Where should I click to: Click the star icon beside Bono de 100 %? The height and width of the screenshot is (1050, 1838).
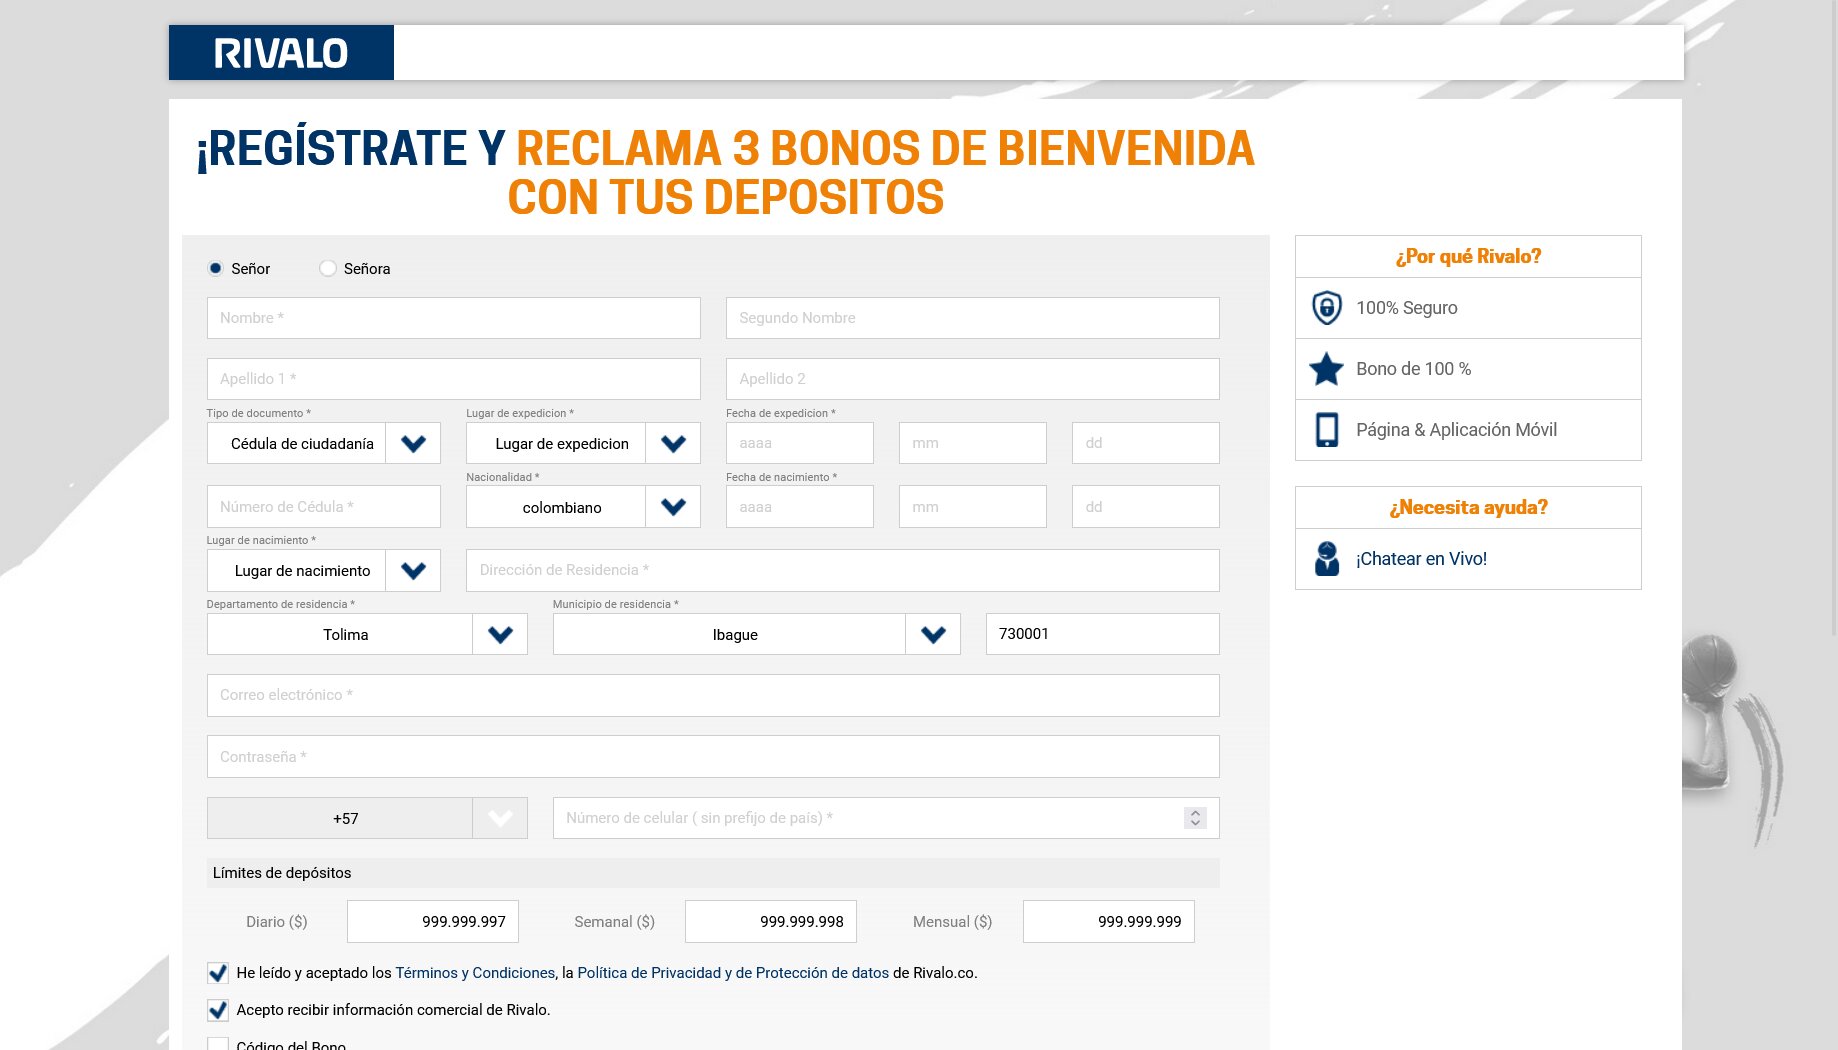tap(1326, 369)
